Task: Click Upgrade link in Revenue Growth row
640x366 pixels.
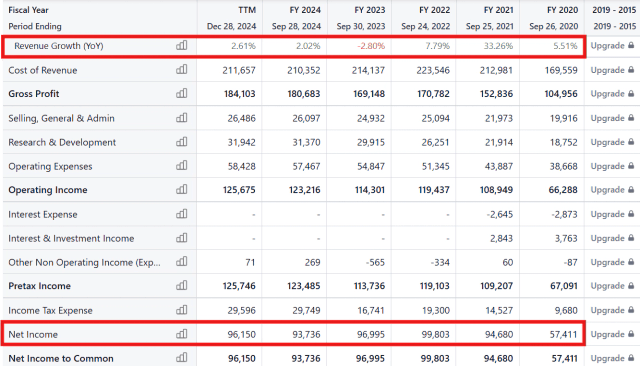Action: tap(612, 46)
